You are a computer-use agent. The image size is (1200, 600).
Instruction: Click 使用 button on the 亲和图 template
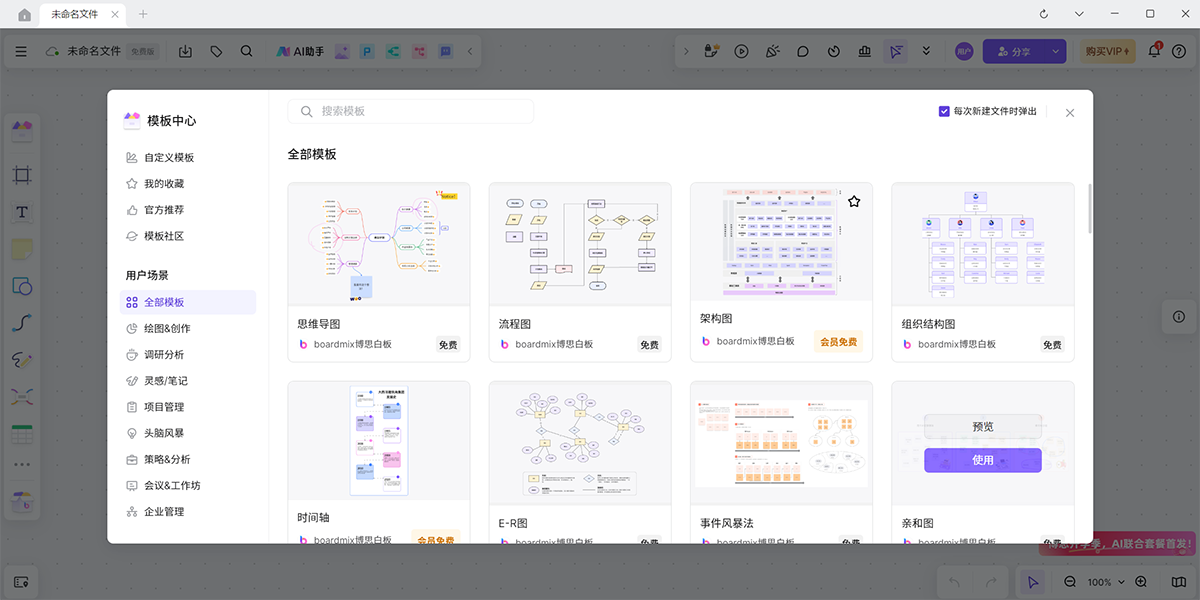point(982,460)
